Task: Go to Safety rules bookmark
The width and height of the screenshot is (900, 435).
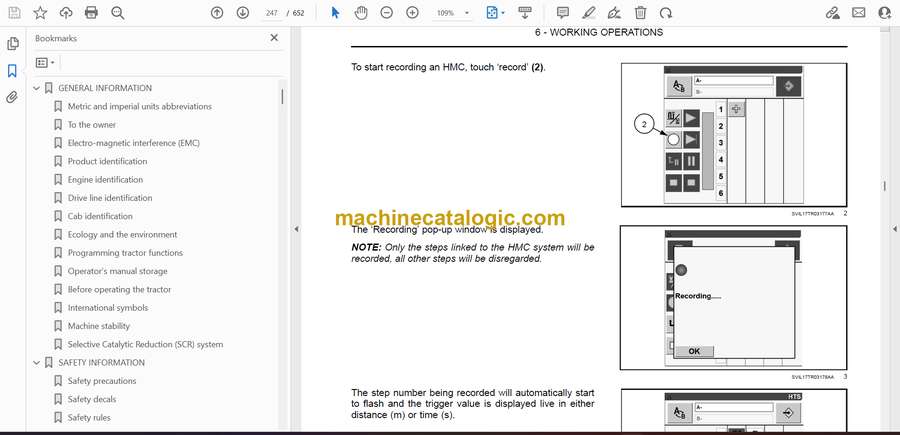Action: click(89, 418)
